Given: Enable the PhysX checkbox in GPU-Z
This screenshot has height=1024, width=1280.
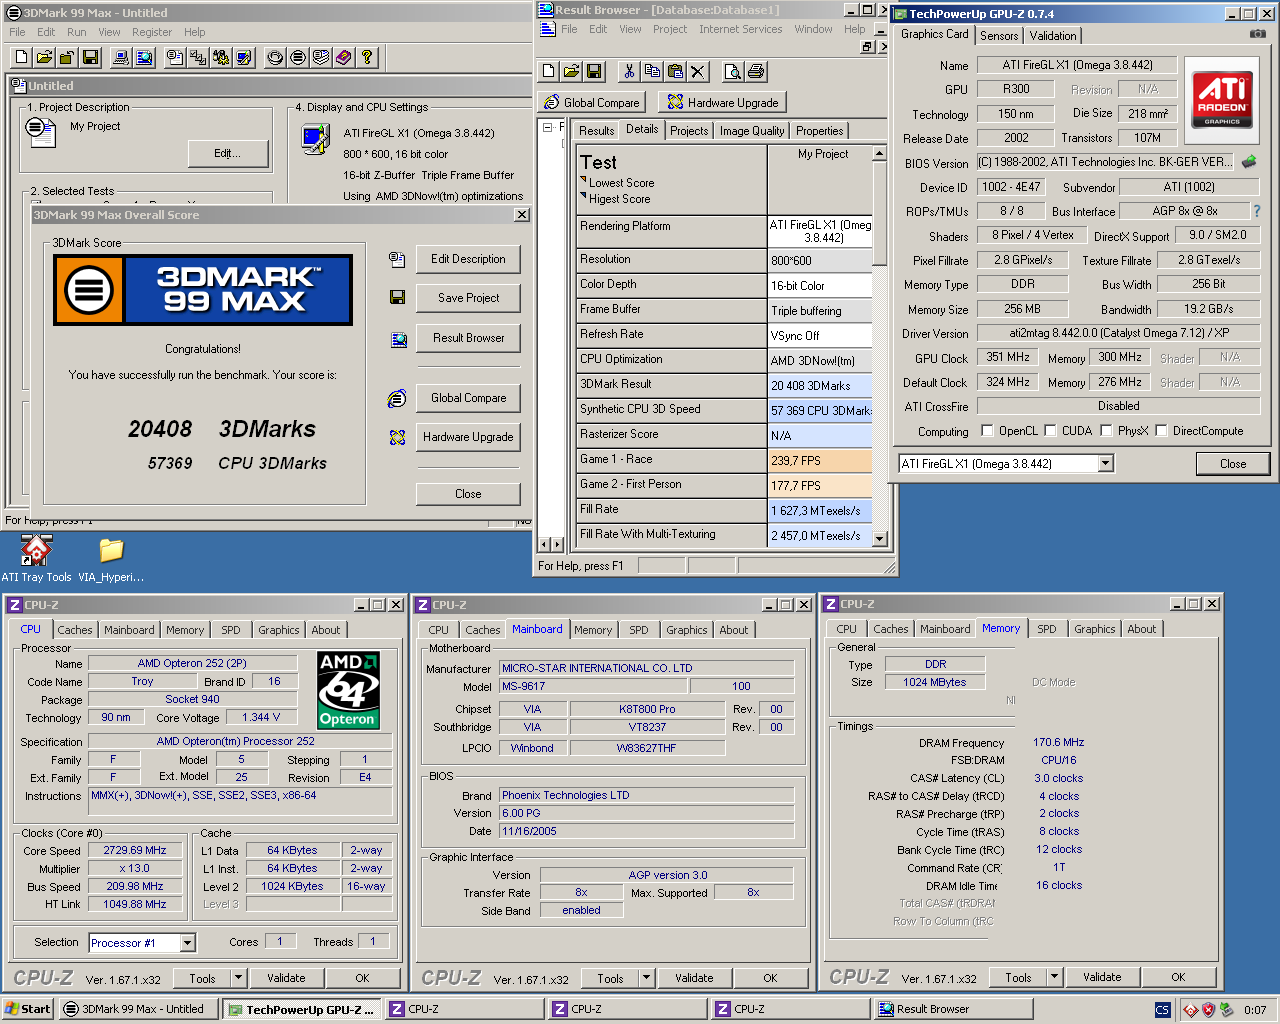Looking at the screenshot, I should [x=1106, y=431].
